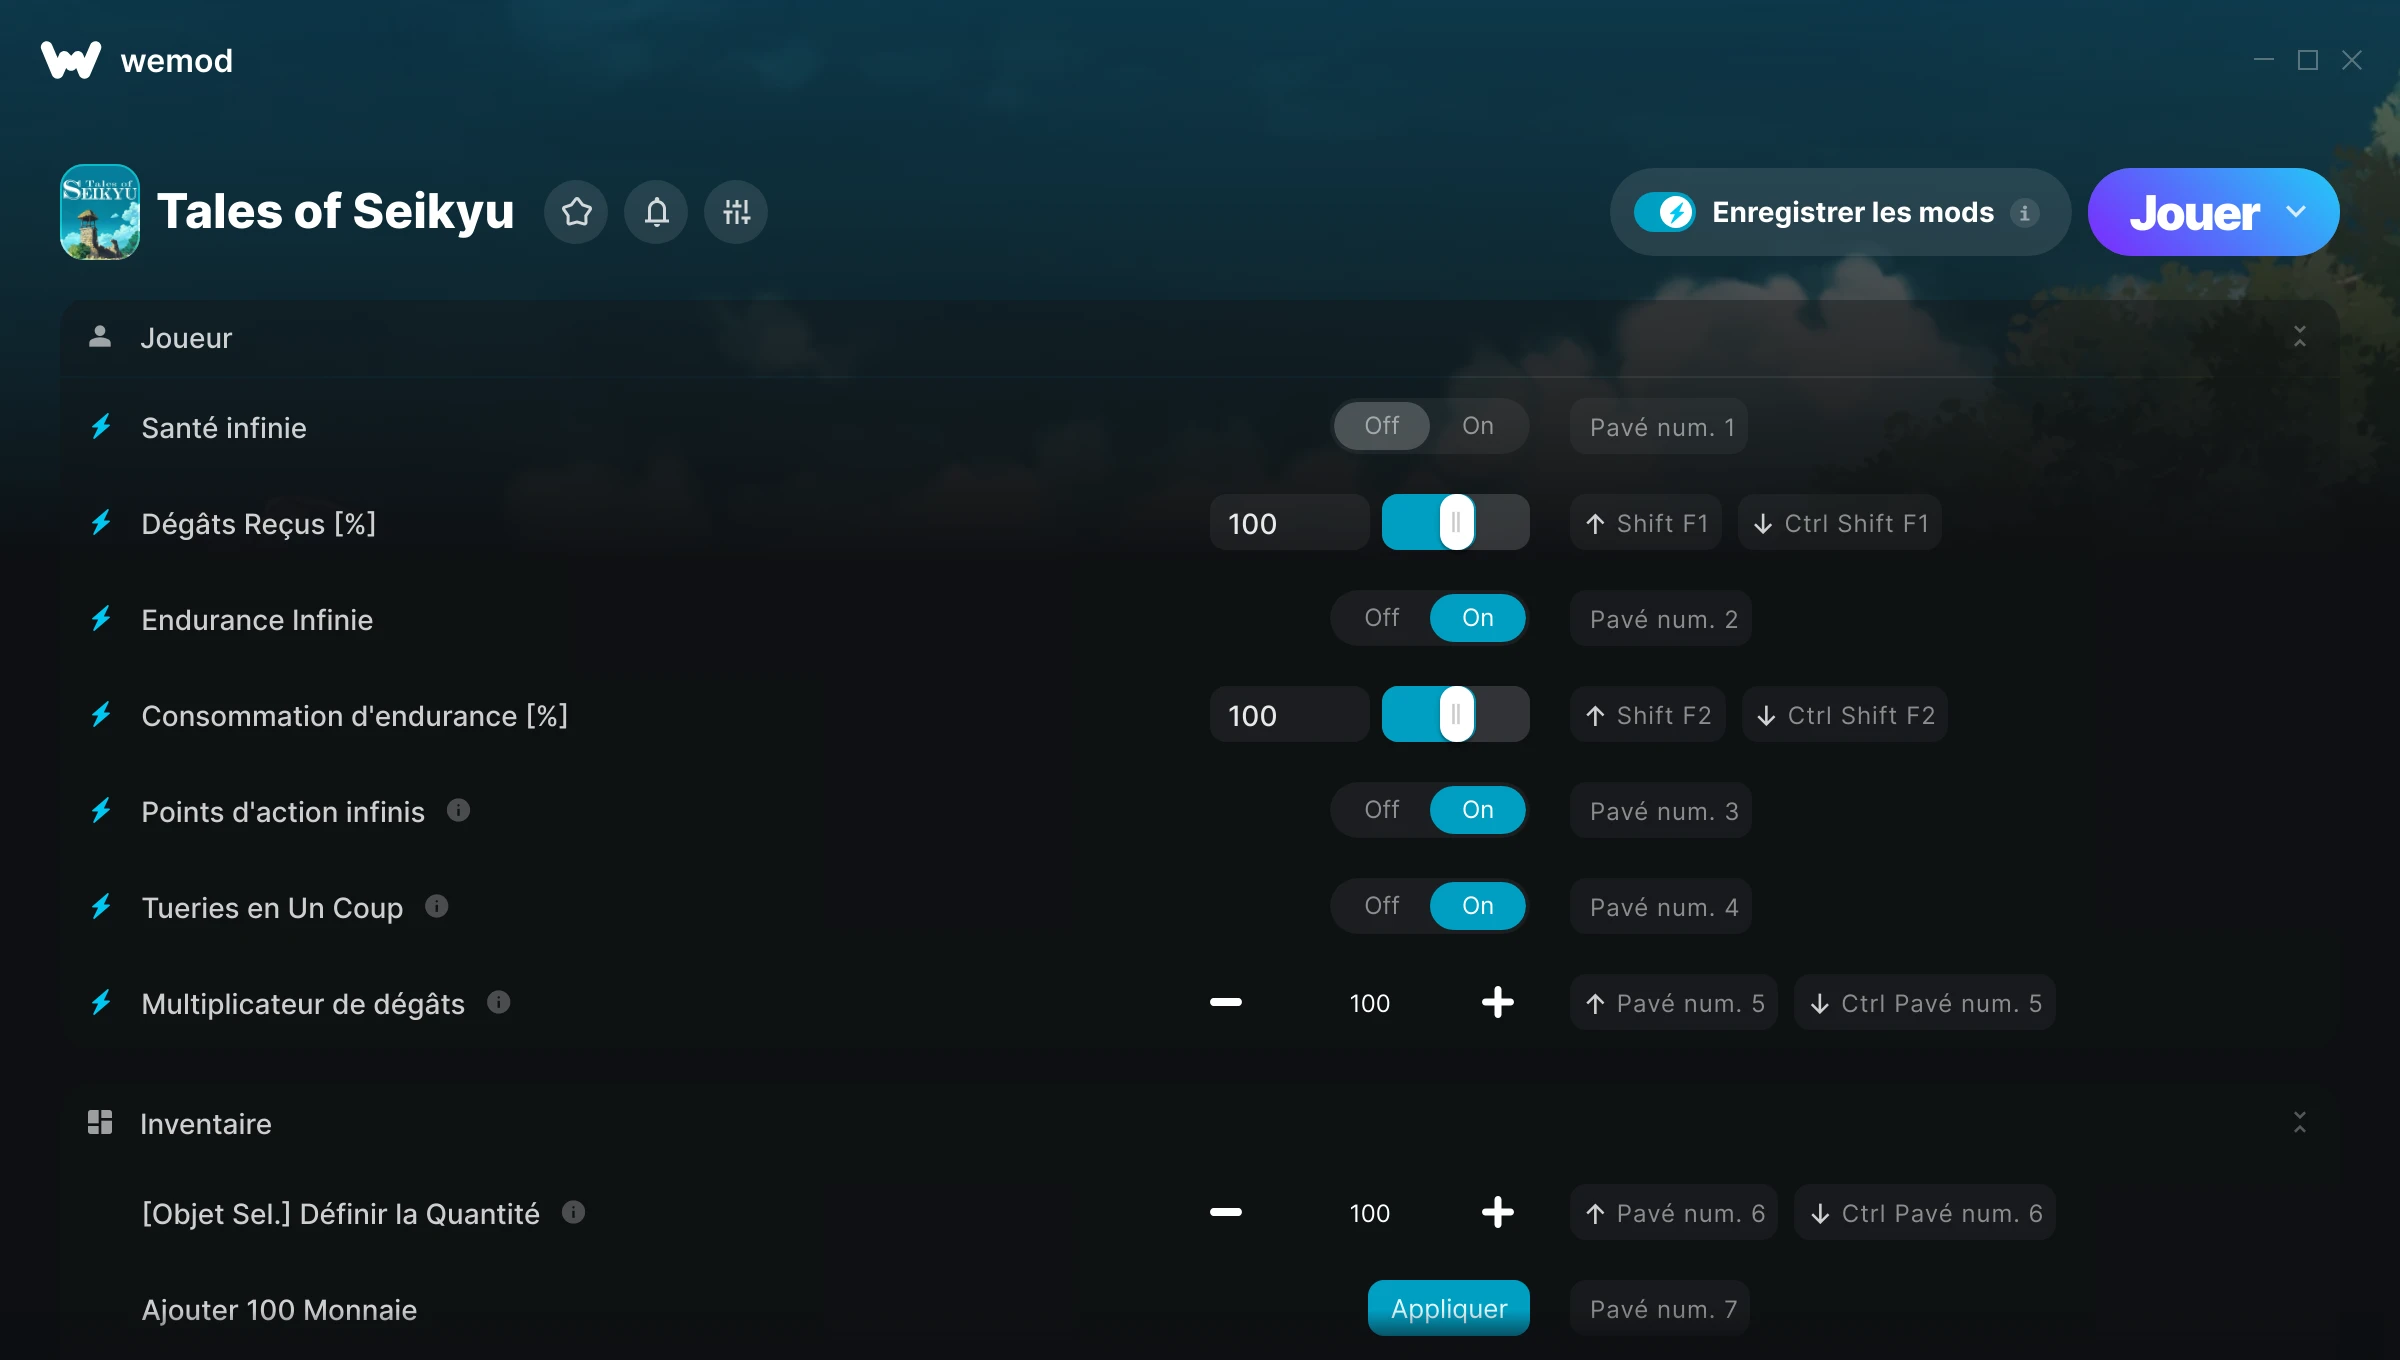Turn on Santé infinie toggle
The image size is (2400, 1360).
pyautogui.click(x=1477, y=426)
